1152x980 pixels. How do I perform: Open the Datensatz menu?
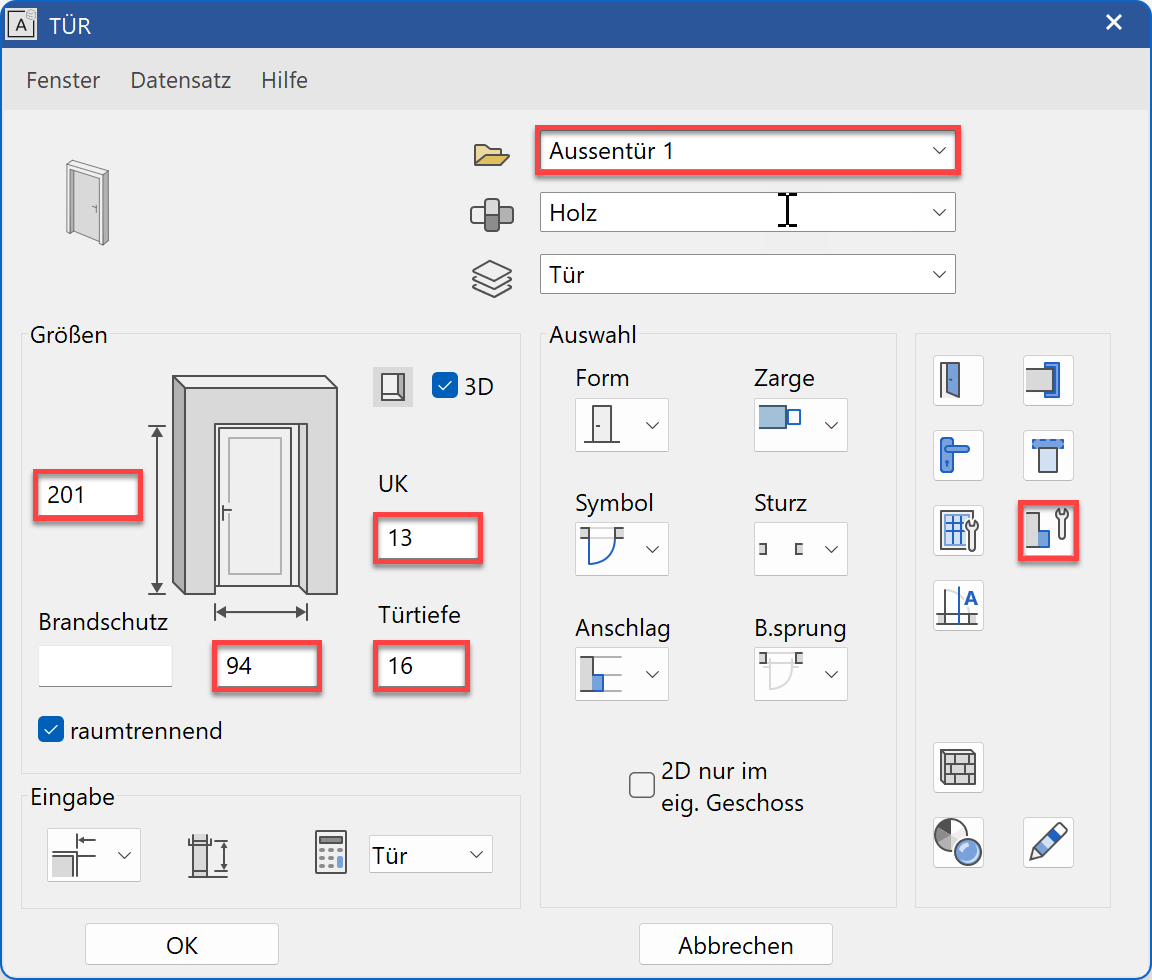(x=181, y=80)
